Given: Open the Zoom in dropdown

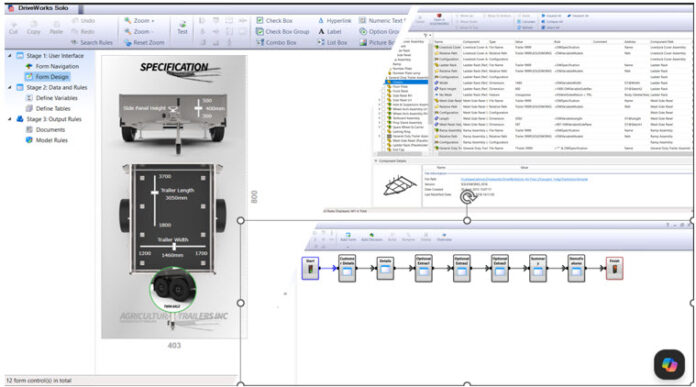Looking at the screenshot, I should tap(139, 21).
